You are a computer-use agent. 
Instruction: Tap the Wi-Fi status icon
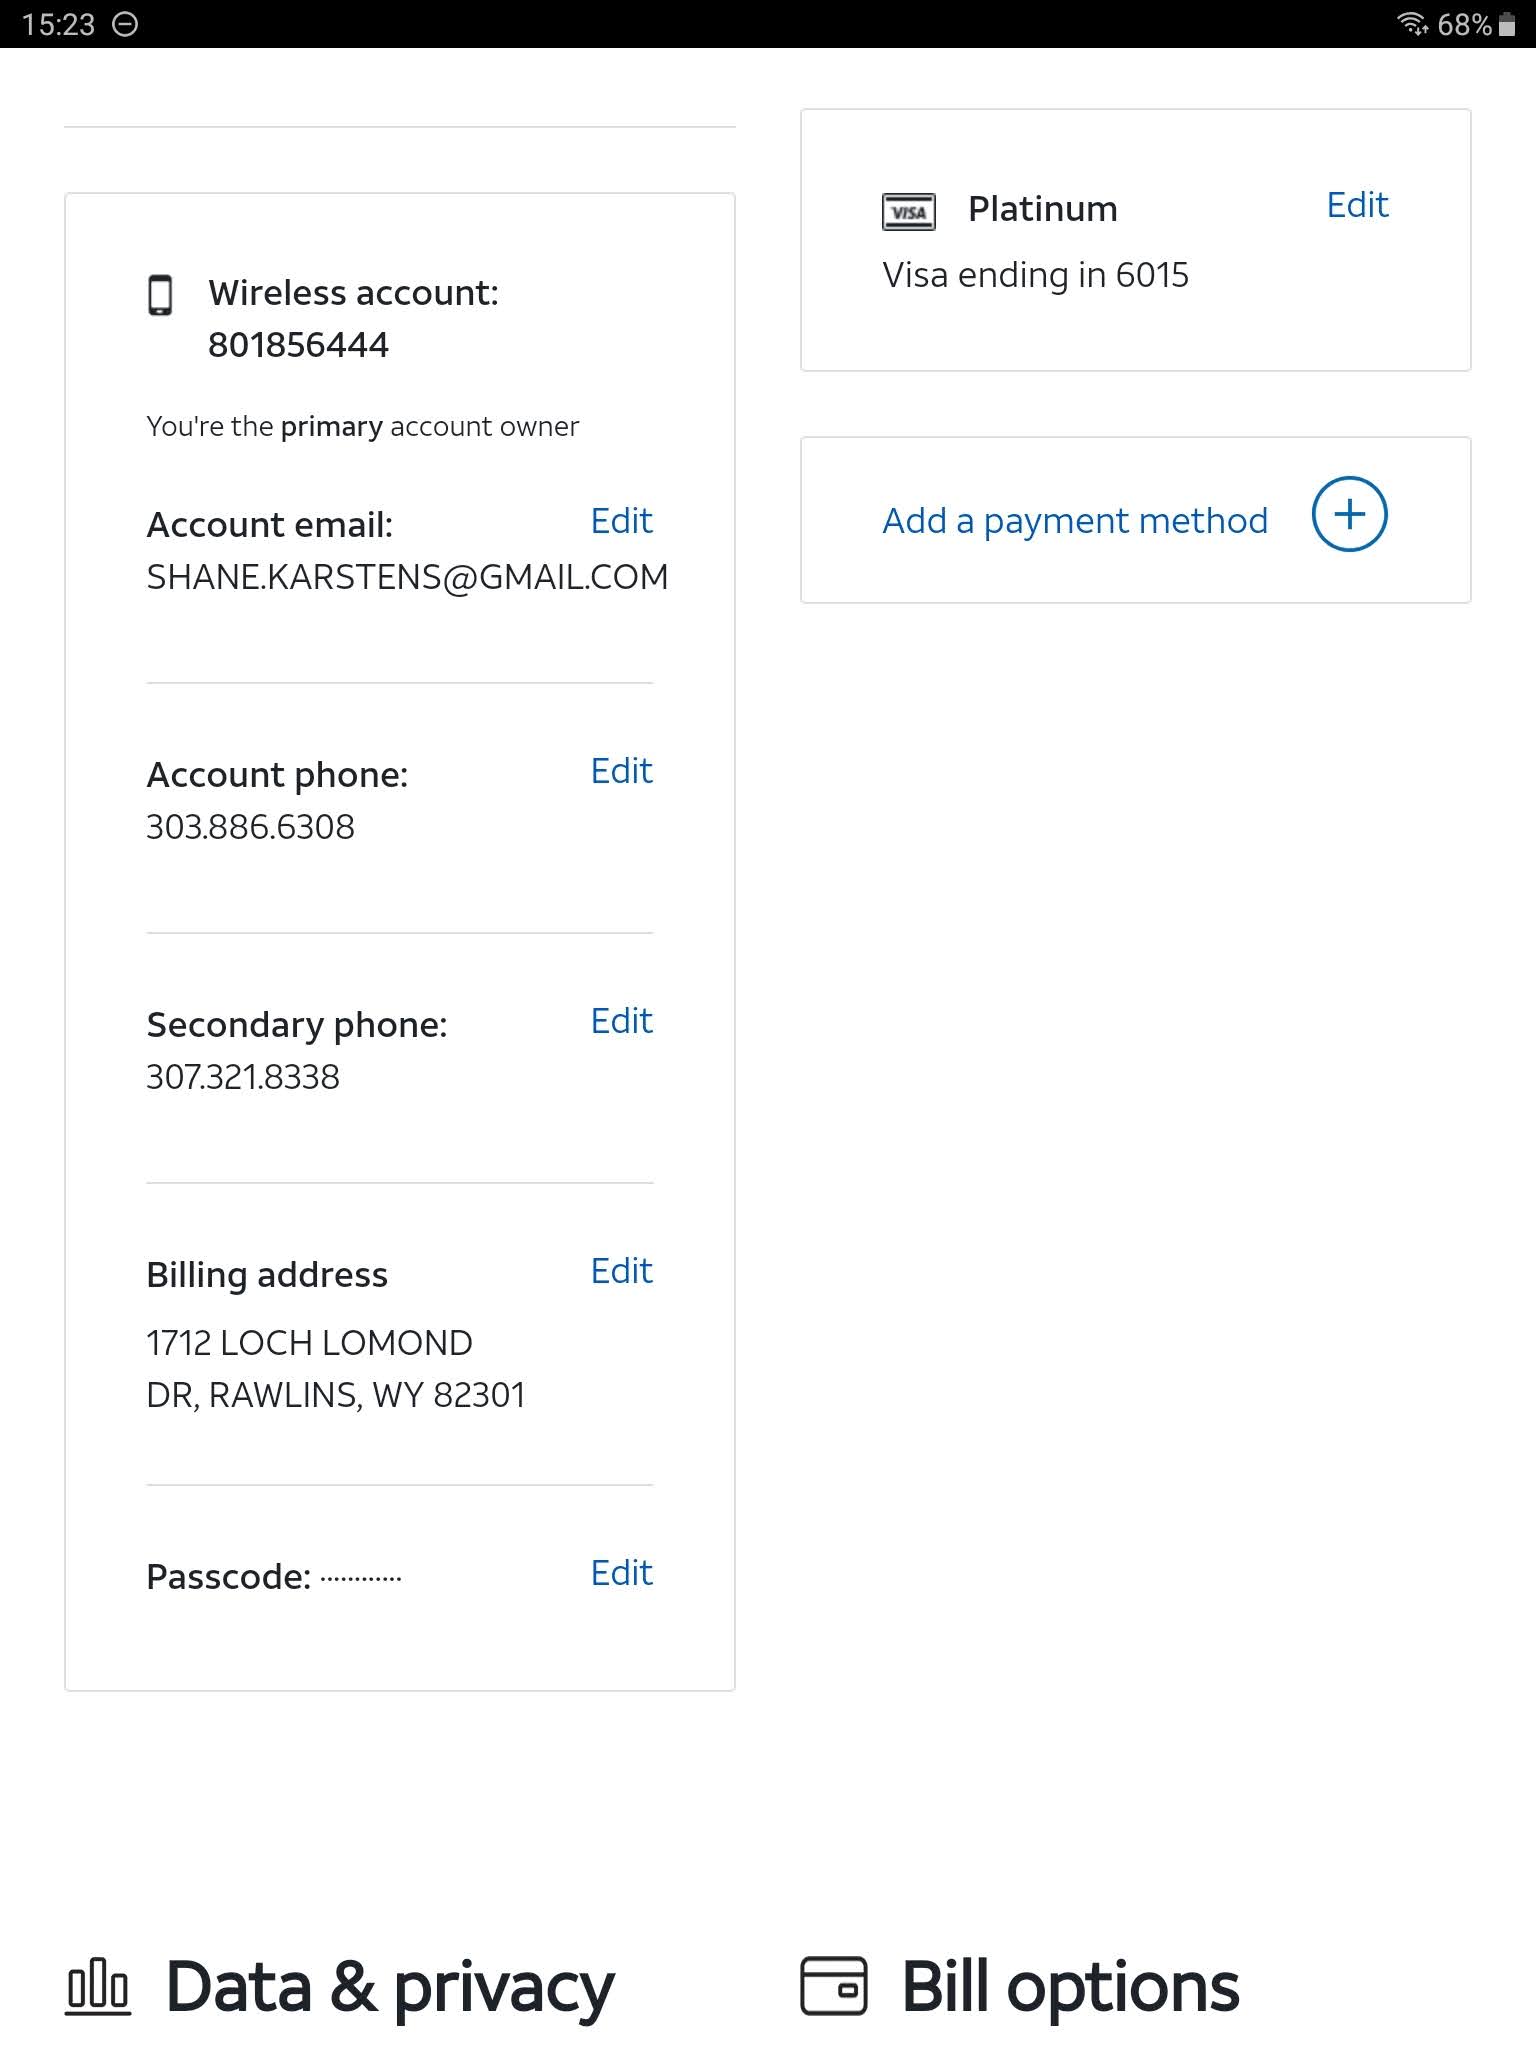click(1412, 23)
